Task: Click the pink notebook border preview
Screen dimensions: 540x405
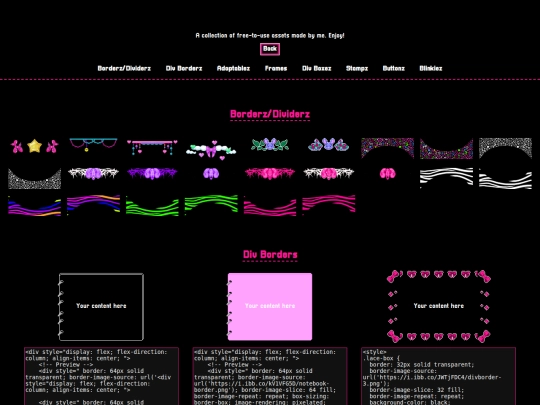Action: pyautogui.click(x=270, y=307)
